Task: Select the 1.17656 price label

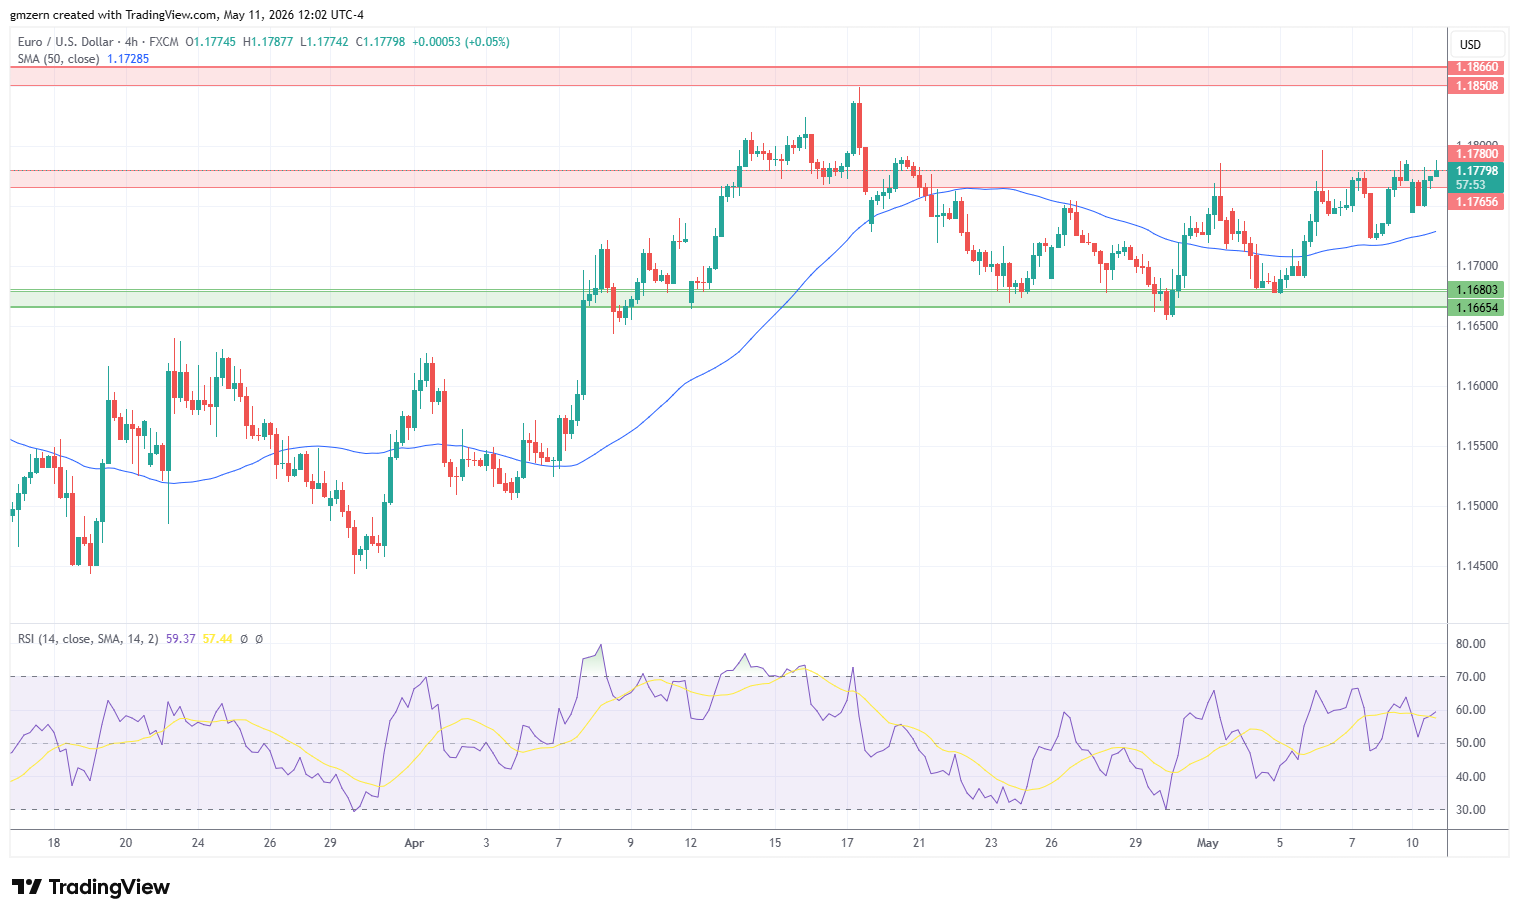Action: coord(1476,202)
